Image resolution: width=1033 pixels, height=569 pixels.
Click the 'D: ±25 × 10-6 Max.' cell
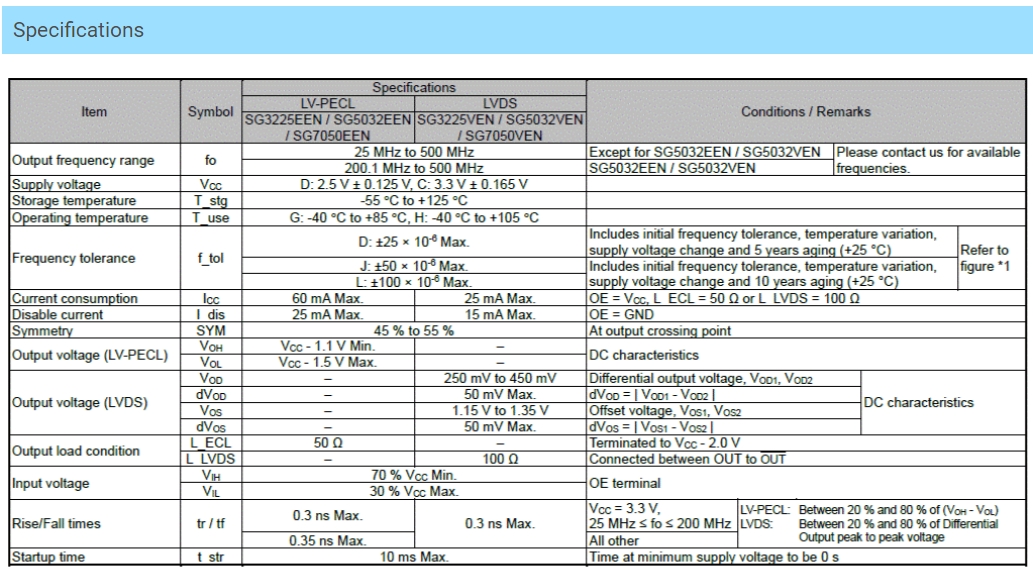[414, 242]
